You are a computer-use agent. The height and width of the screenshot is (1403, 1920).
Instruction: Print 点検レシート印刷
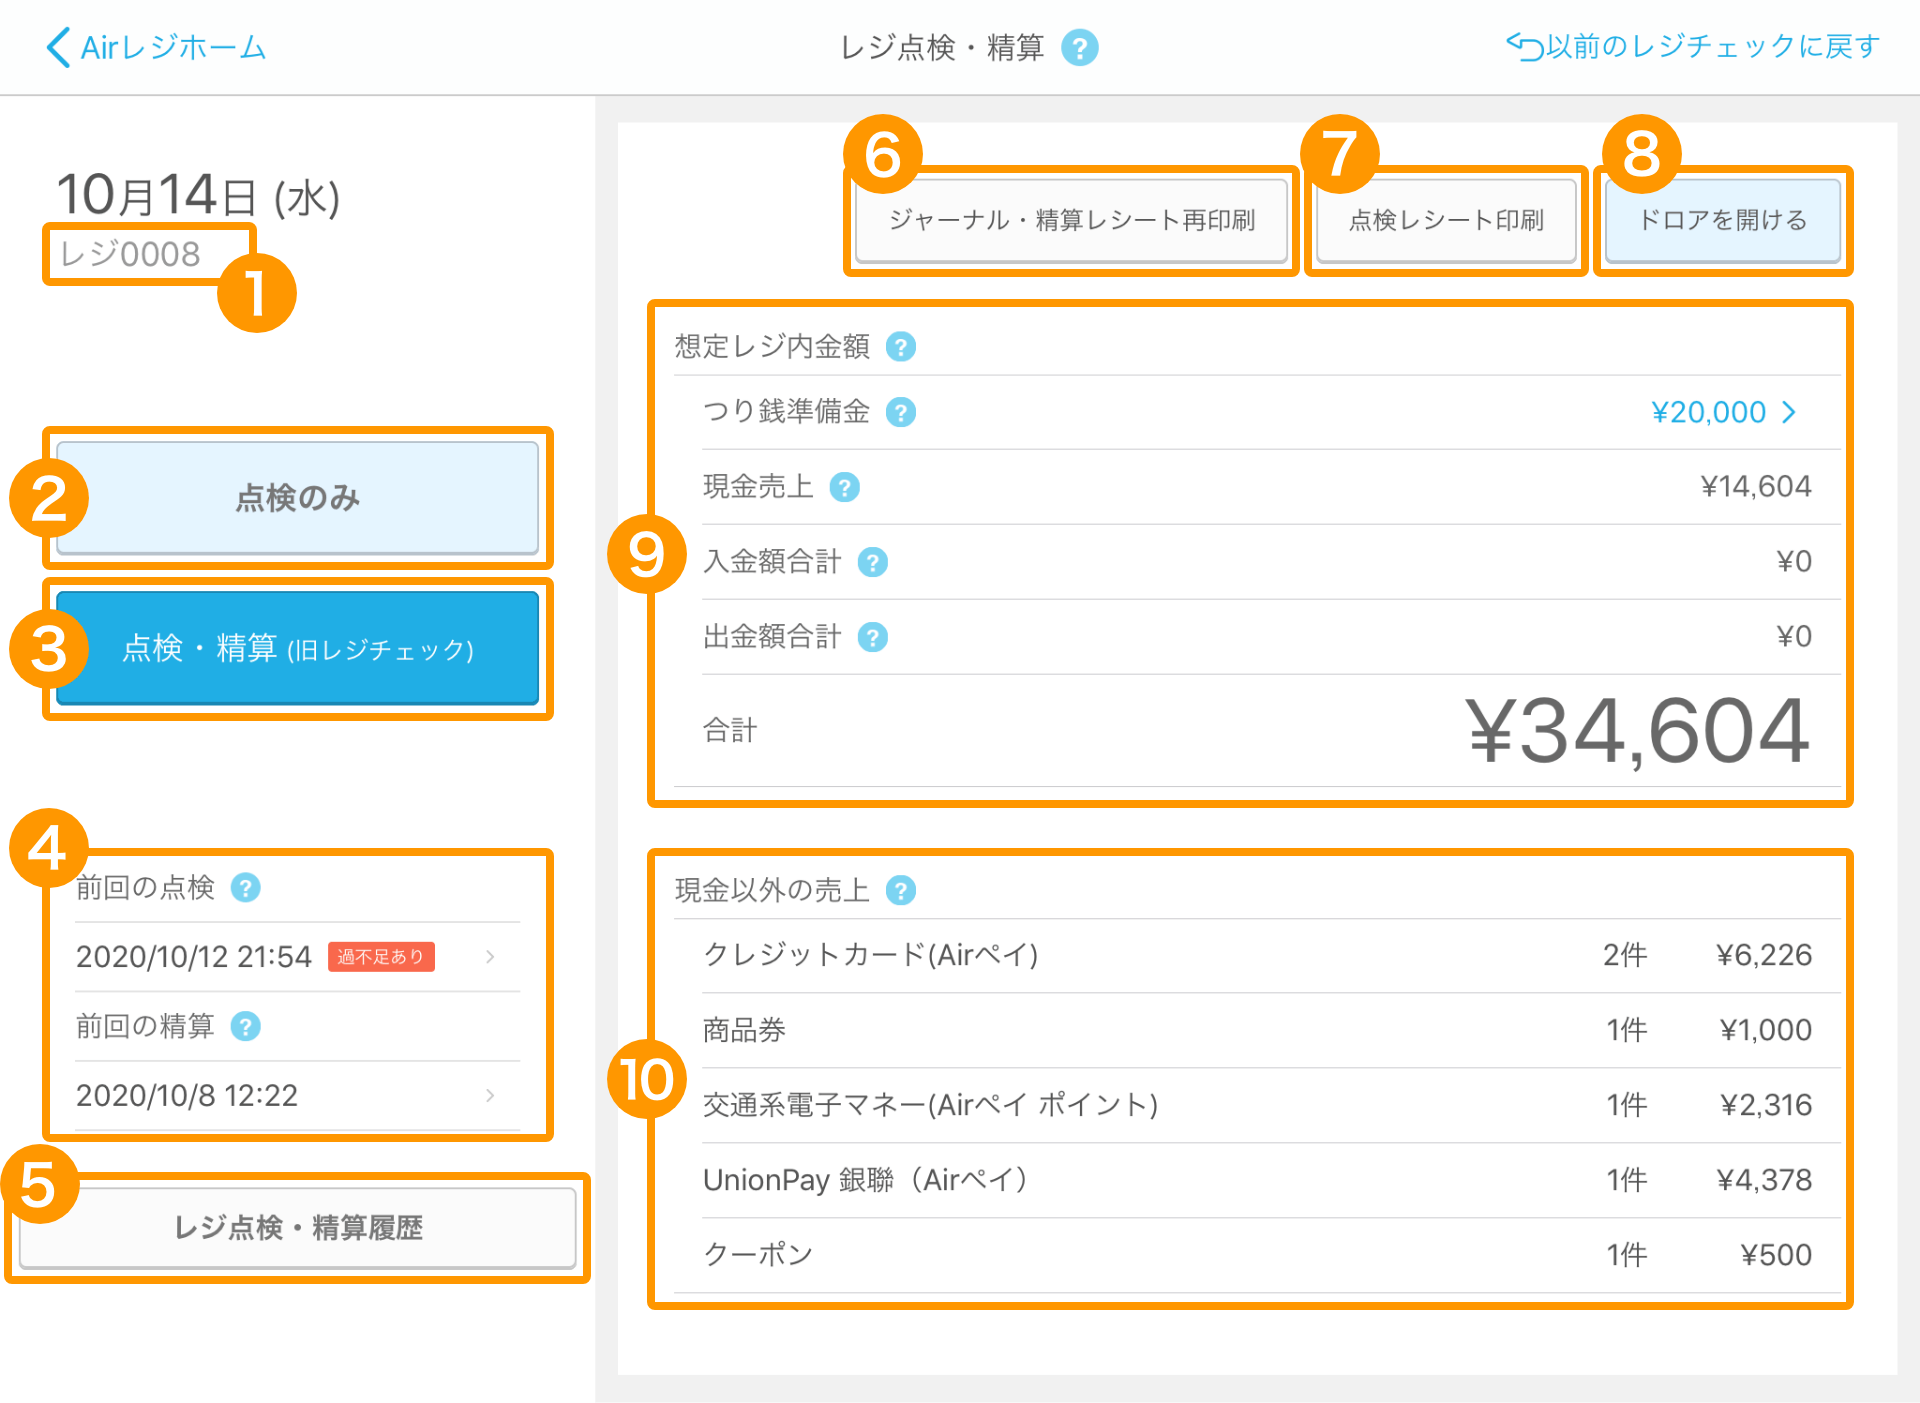pyautogui.click(x=1446, y=220)
